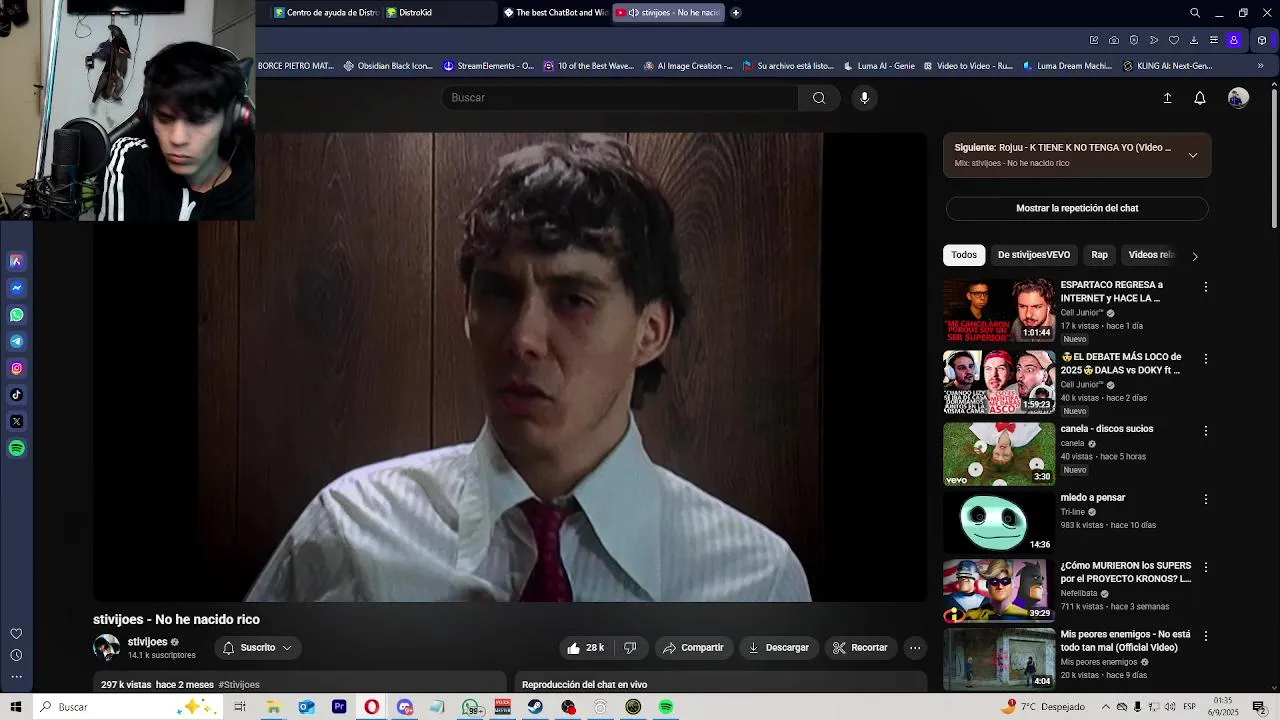Open more actions menu below the video

(x=915, y=648)
